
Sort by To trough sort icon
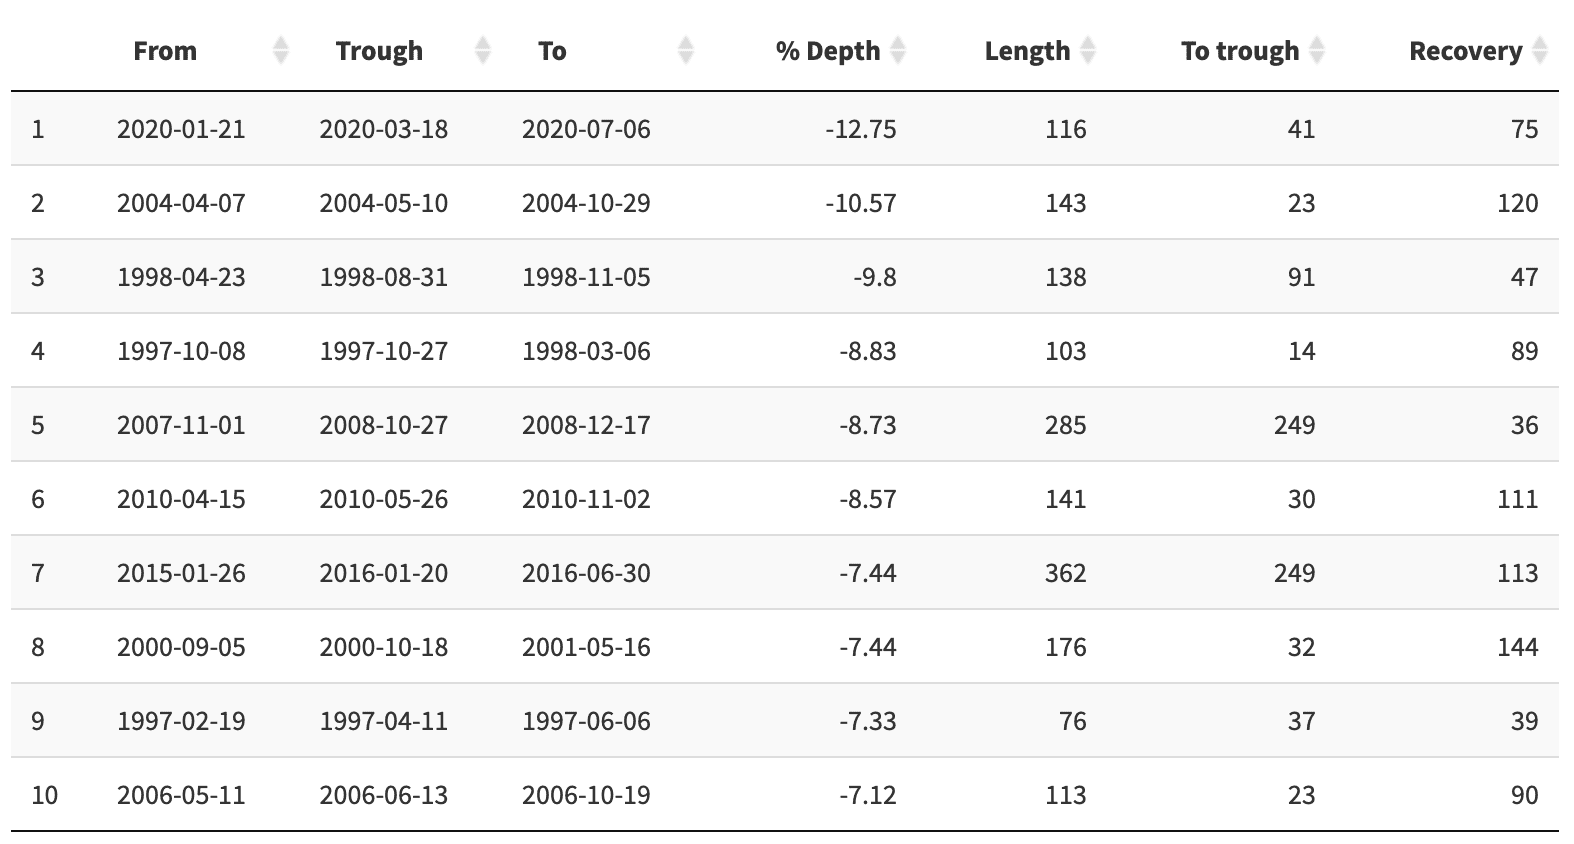[1317, 50]
